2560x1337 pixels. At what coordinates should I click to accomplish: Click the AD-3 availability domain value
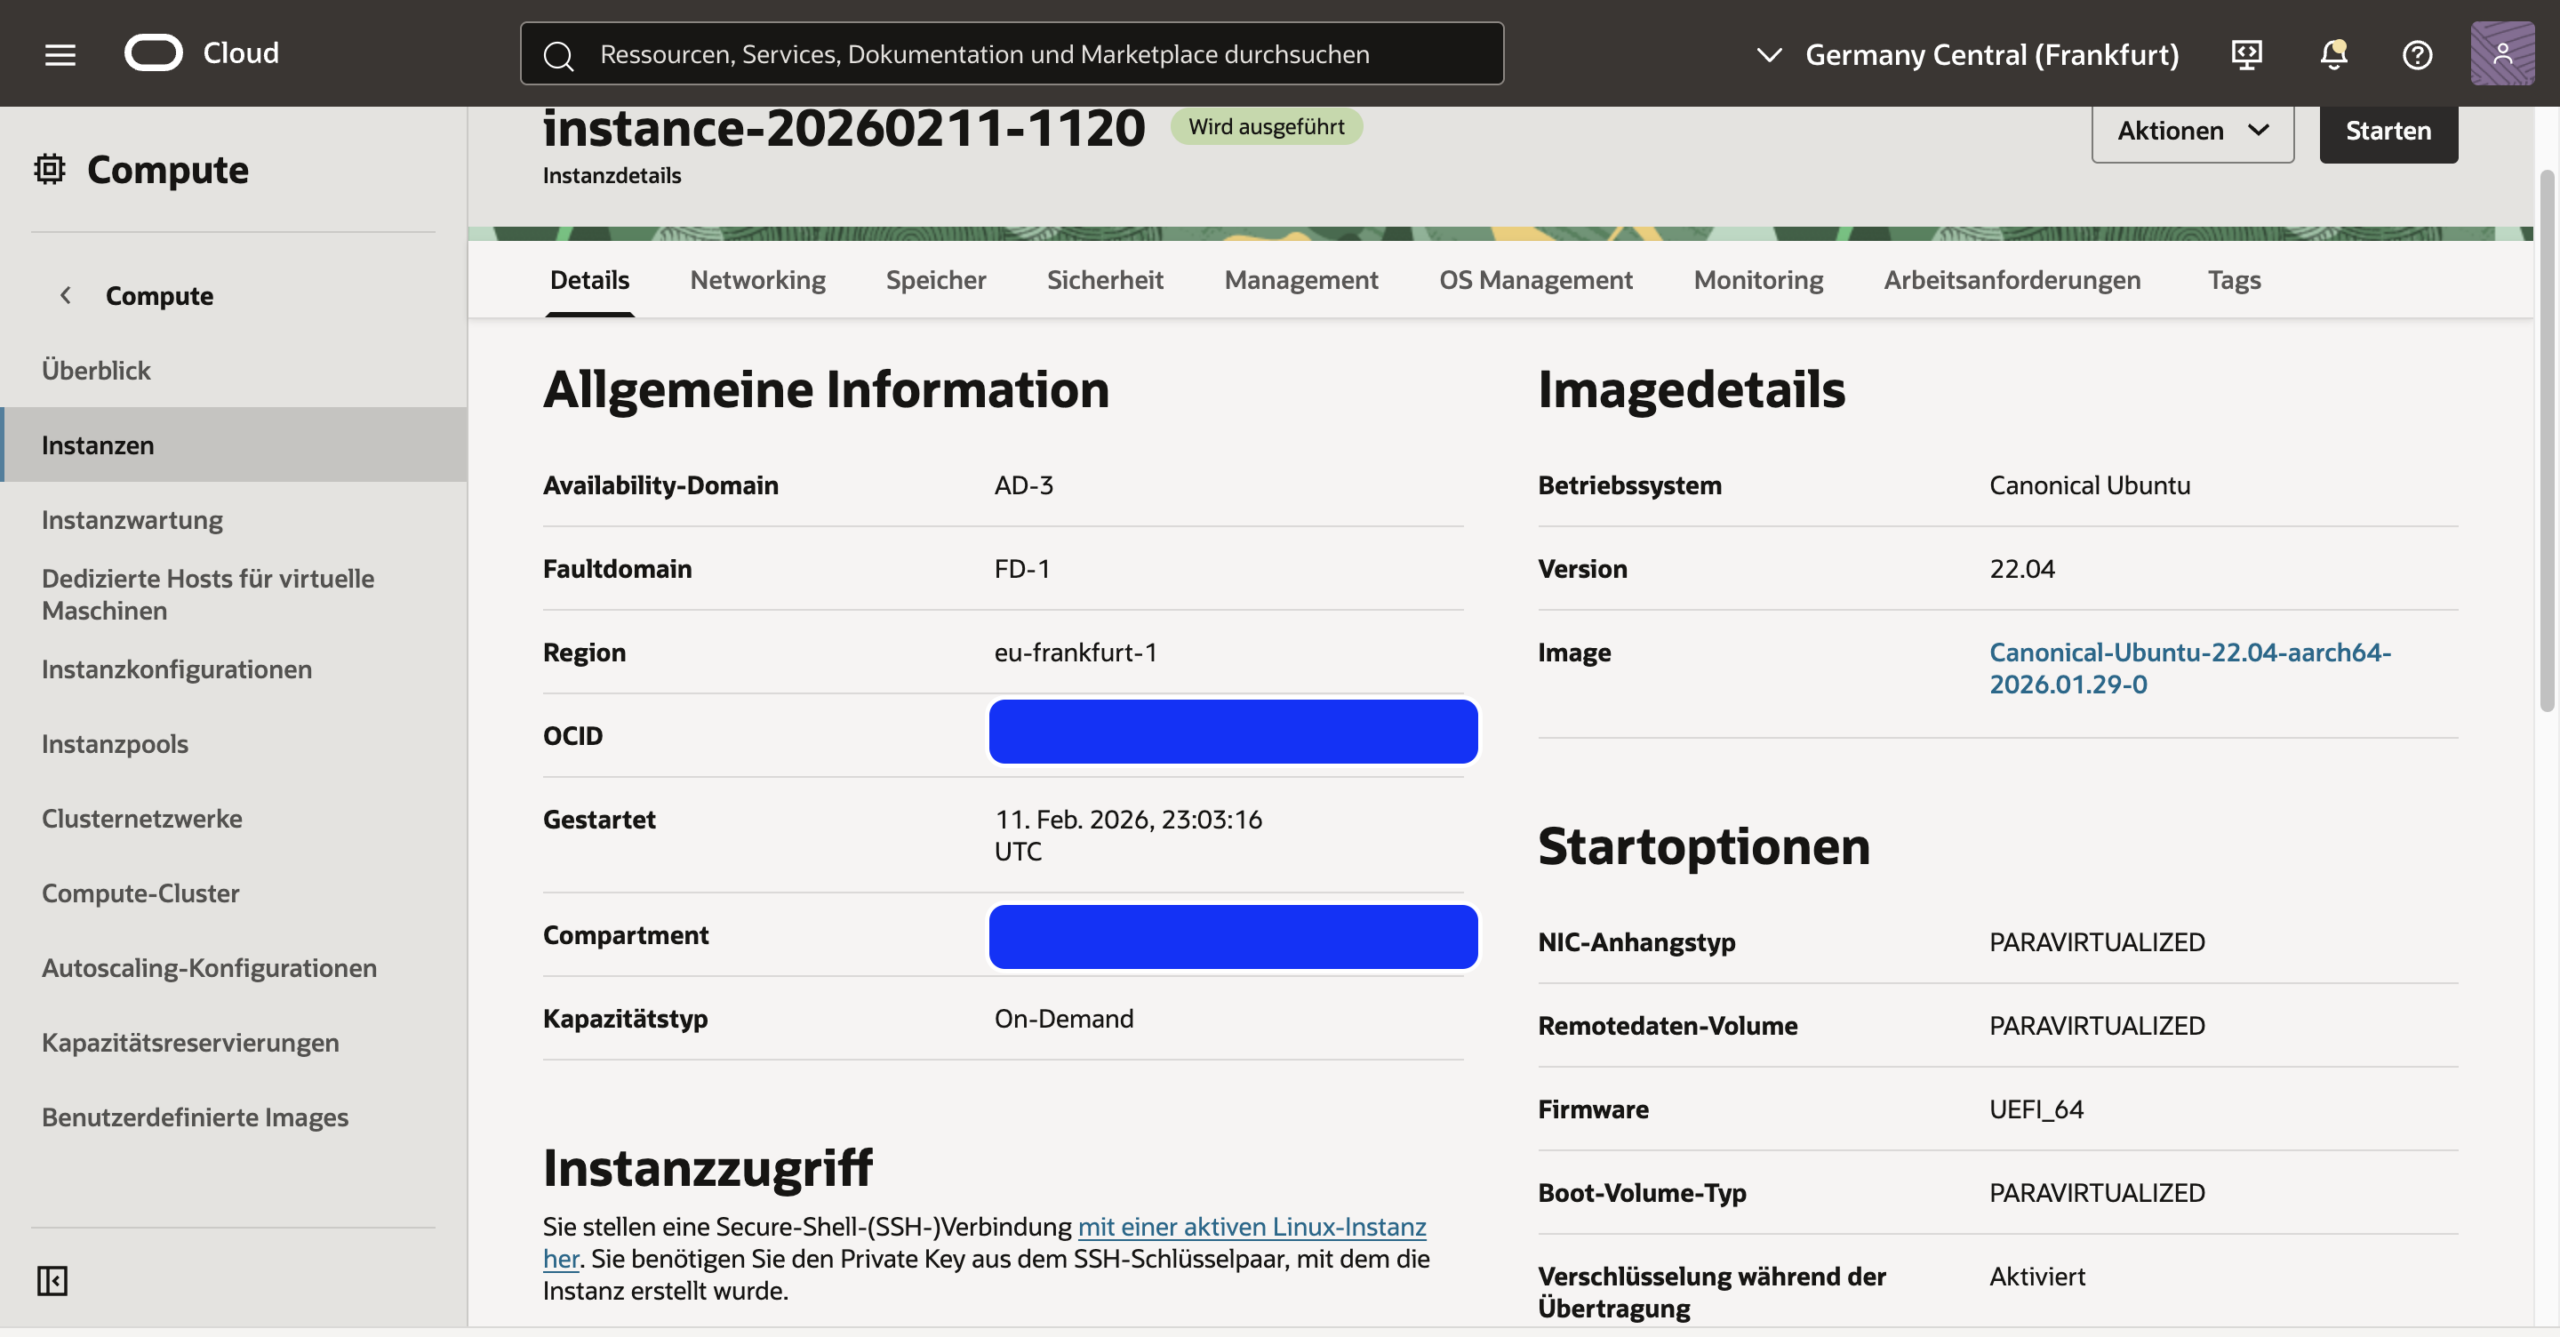click(1023, 485)
